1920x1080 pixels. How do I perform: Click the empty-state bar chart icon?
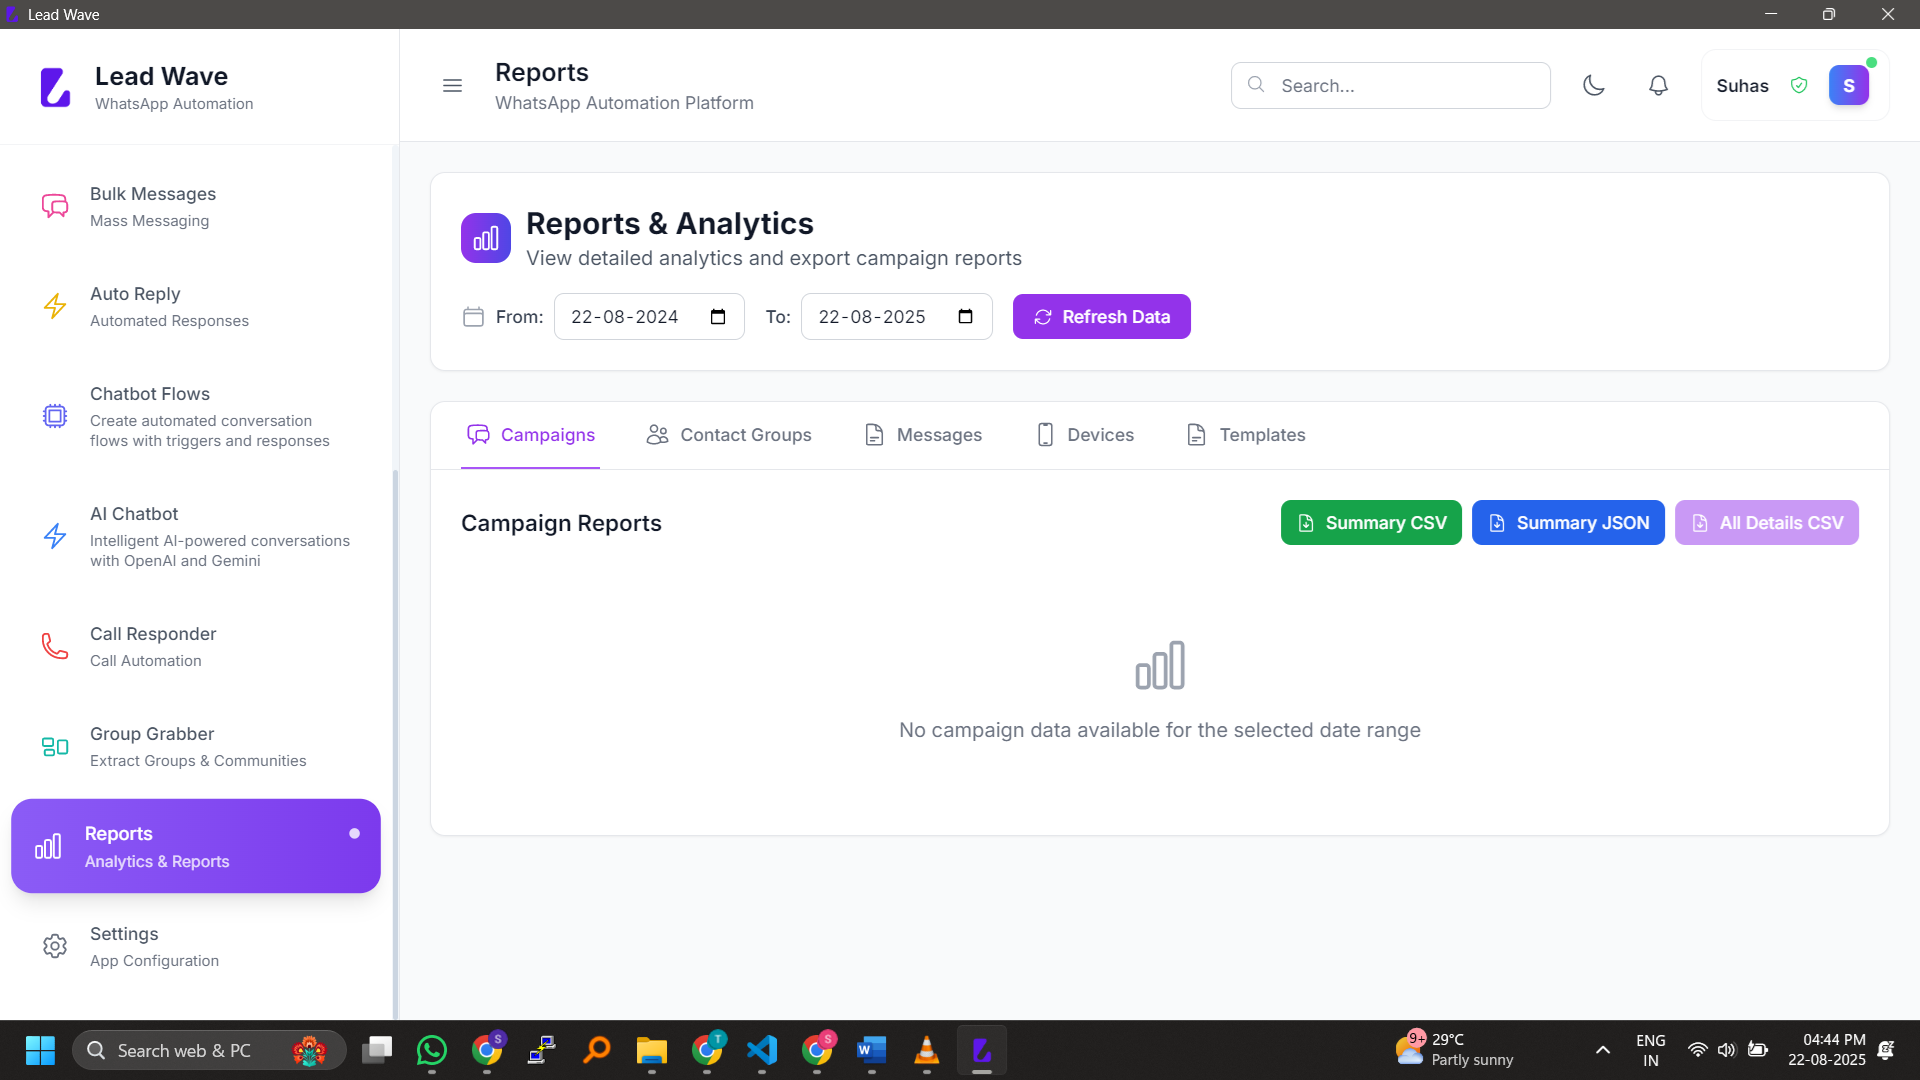click(x=1160, y=665)
